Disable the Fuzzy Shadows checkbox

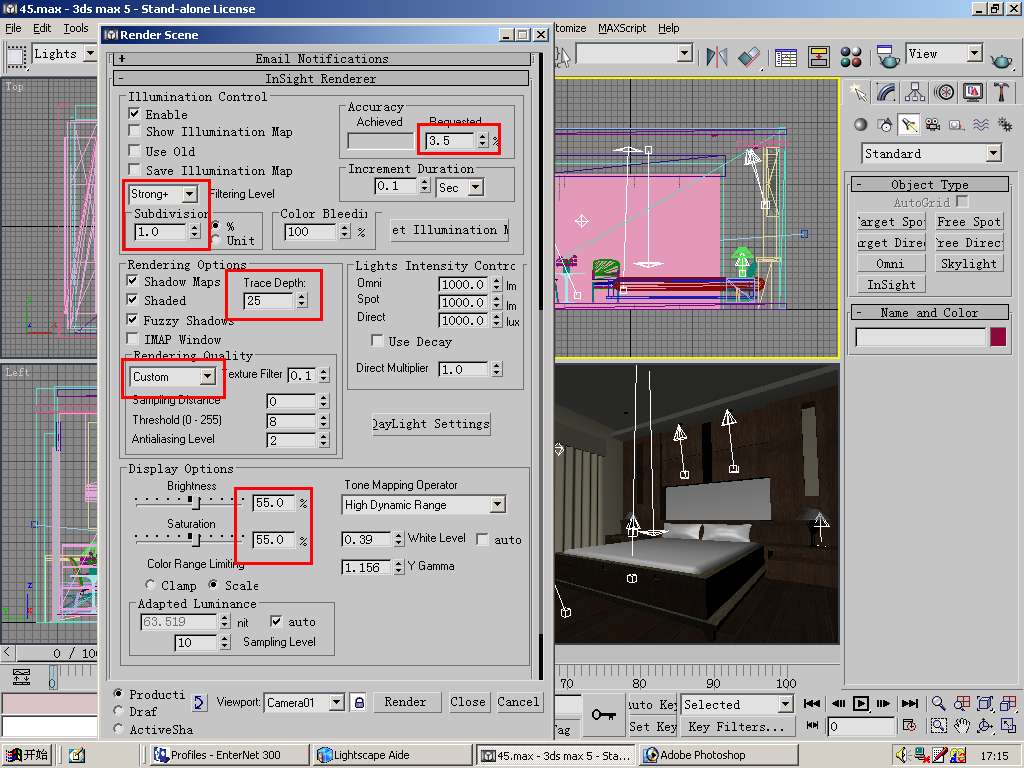[x=134, y=320]
